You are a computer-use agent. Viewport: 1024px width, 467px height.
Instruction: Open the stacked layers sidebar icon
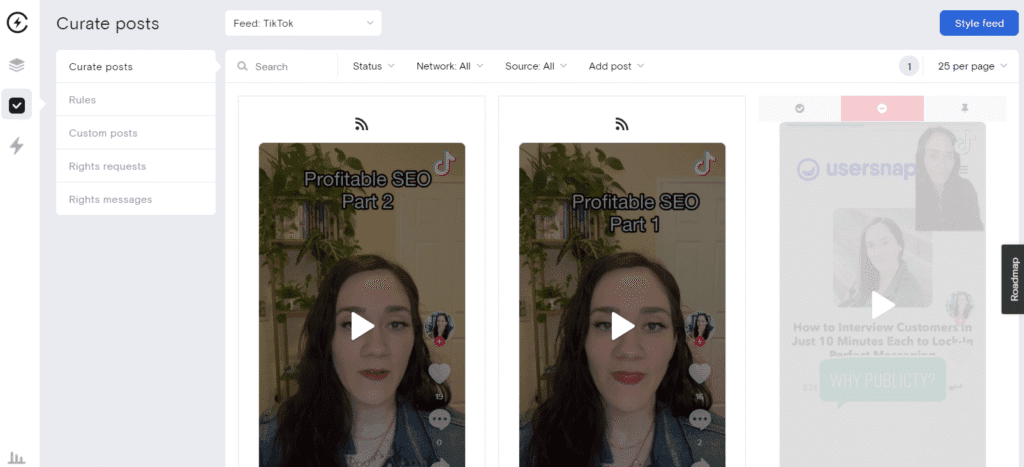17,65
